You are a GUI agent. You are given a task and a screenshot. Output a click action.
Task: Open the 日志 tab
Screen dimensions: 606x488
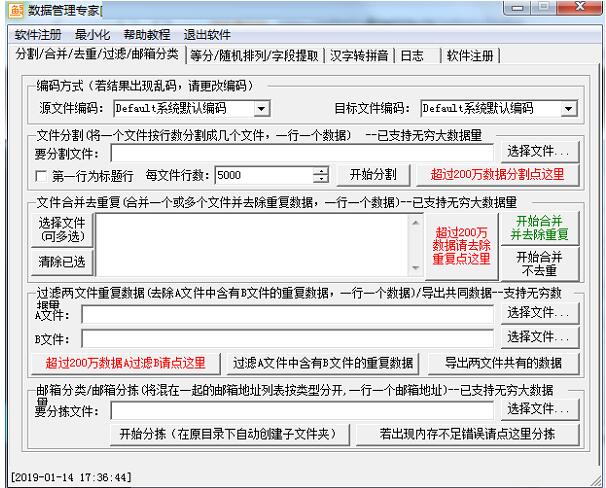pos(417,56)
